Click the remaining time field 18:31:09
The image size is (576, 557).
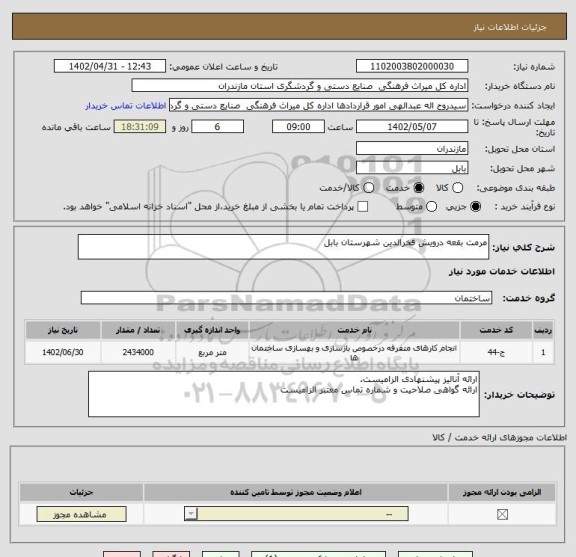[140, 127]
